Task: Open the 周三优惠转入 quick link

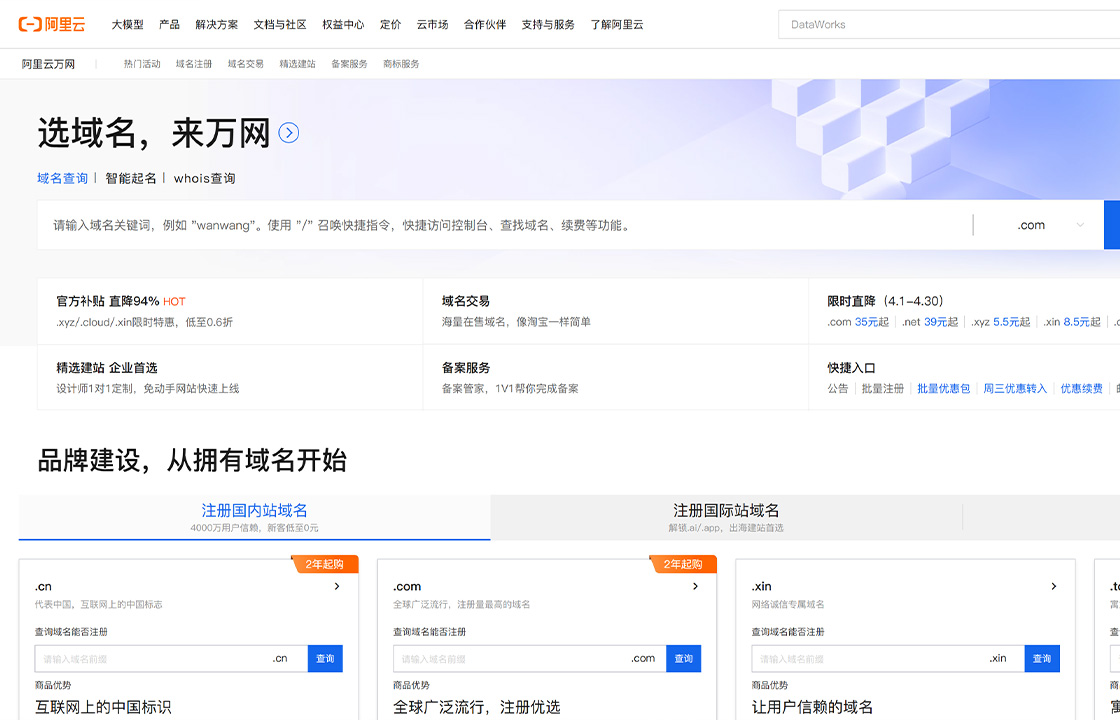Action: pyautogui.click(x=1015, y=389)
